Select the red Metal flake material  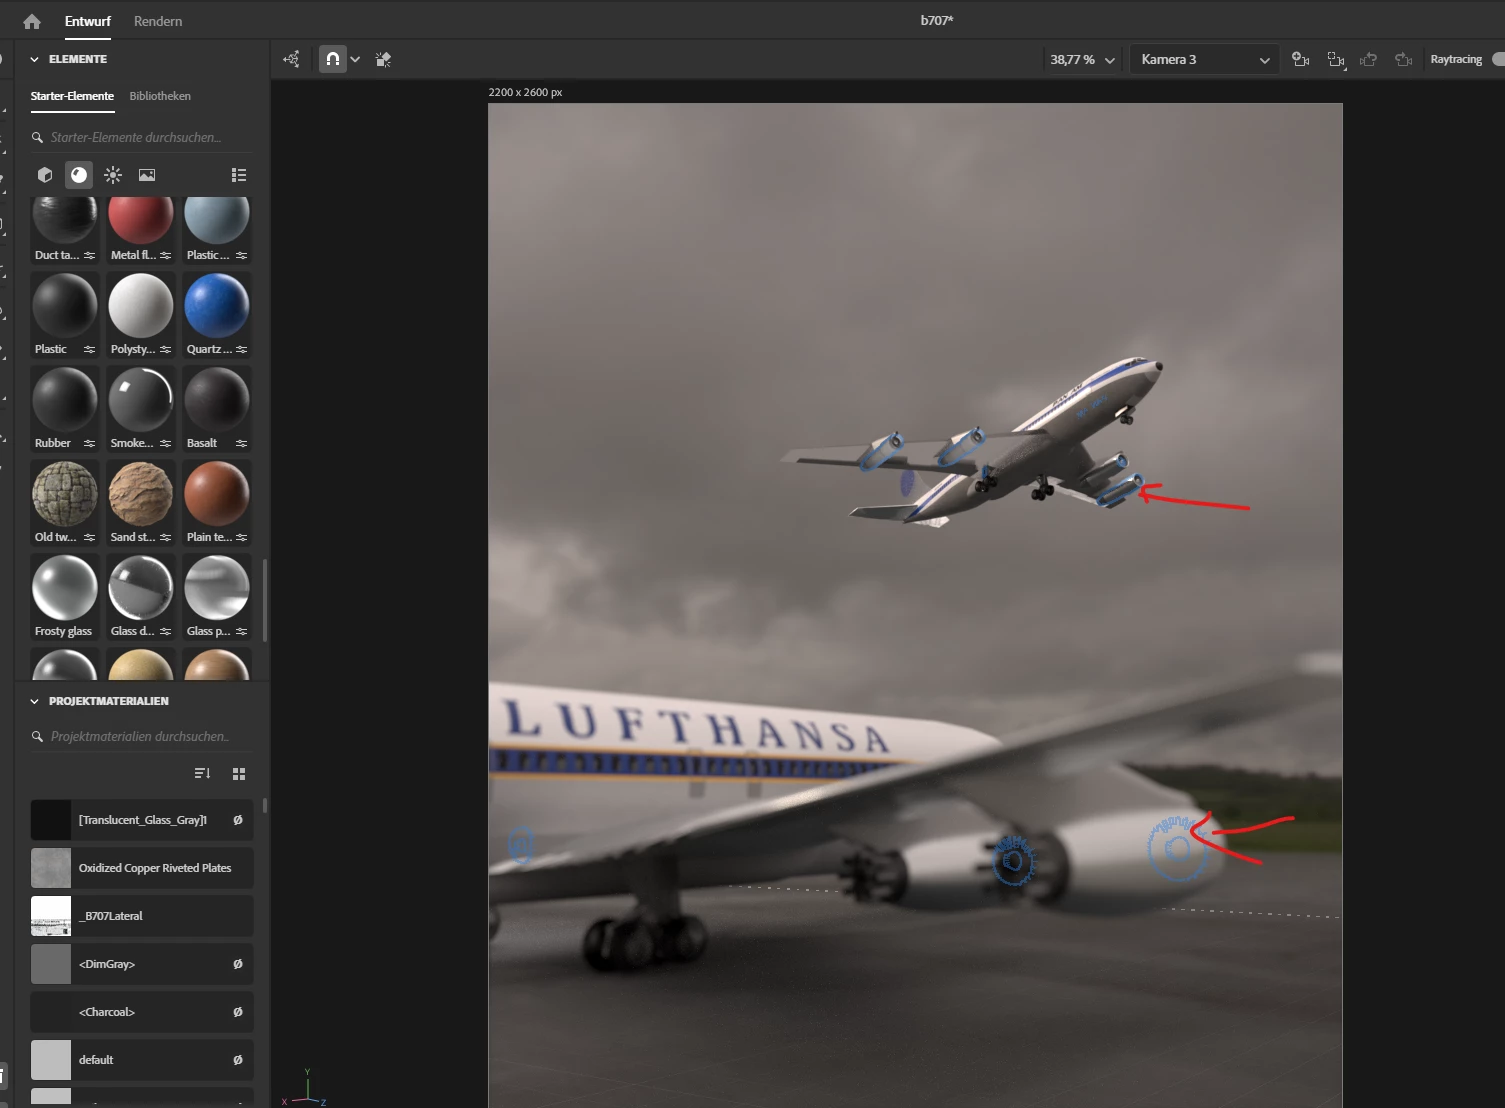141,220
